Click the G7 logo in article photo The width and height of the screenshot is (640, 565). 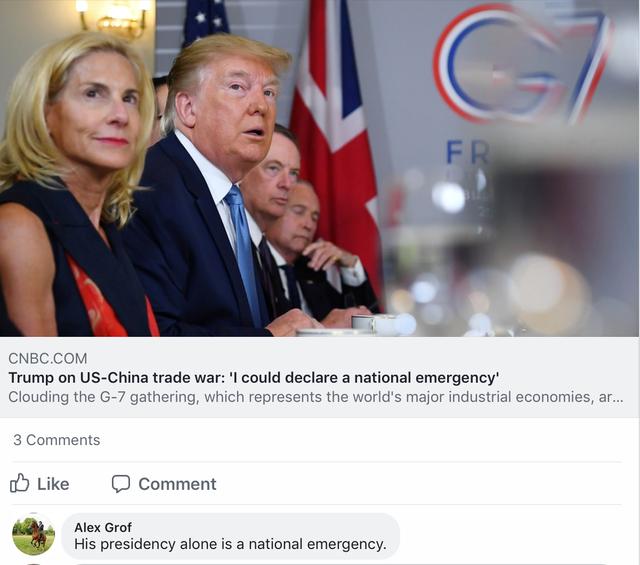(x=521, y=65)
